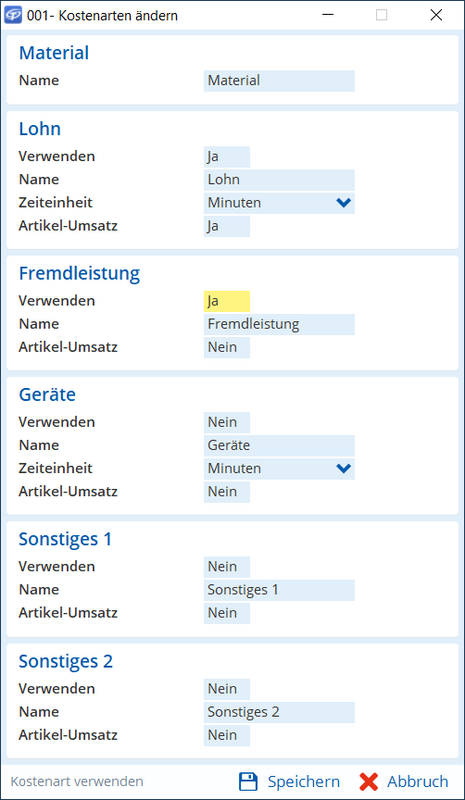Click the Abbruch button label

point(418,782)
